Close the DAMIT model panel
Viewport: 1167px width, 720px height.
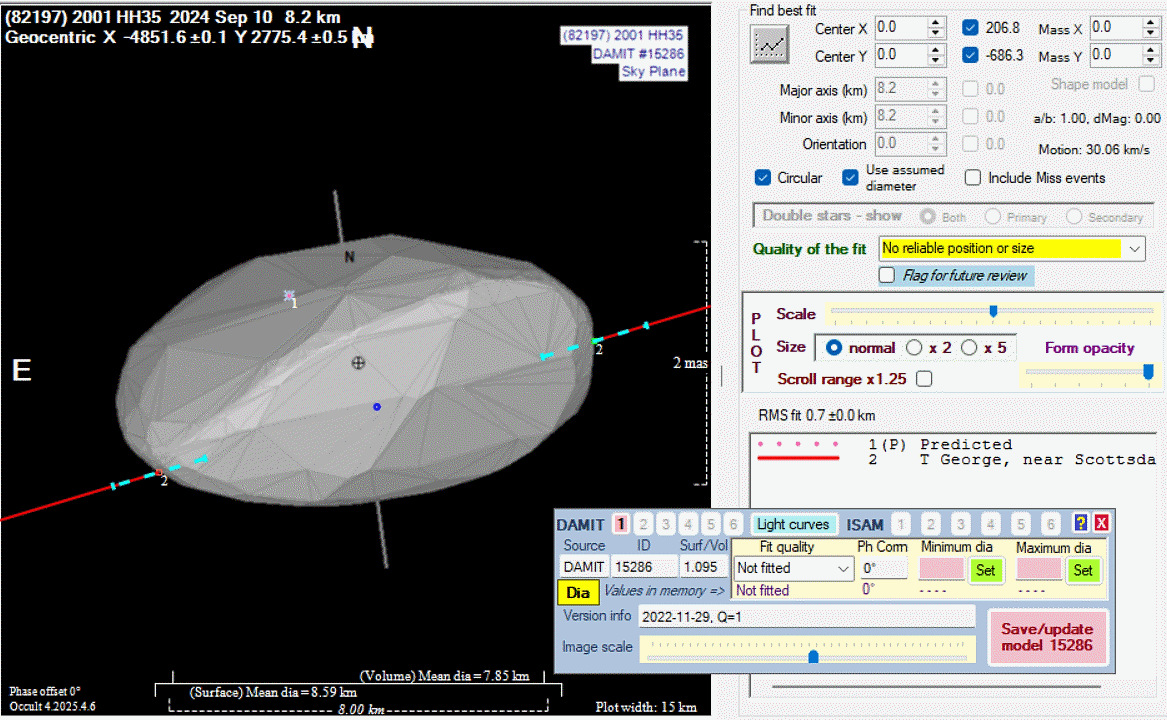[x=1101, y=523]
